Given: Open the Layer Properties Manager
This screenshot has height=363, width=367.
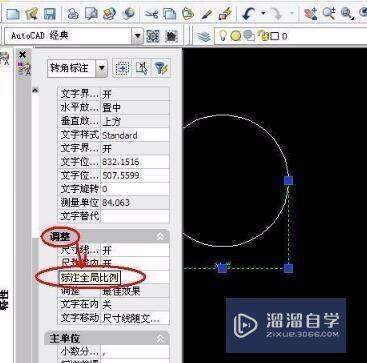Looking at the screenshot, I should (204, 36).
